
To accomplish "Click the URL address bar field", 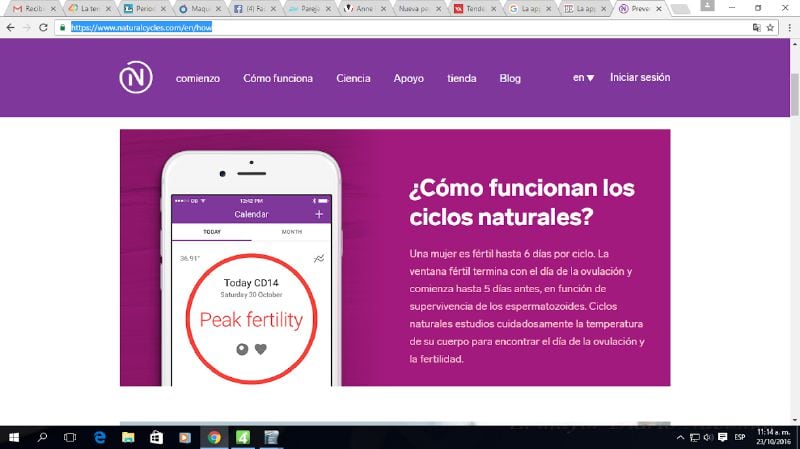I will [400, 27].
